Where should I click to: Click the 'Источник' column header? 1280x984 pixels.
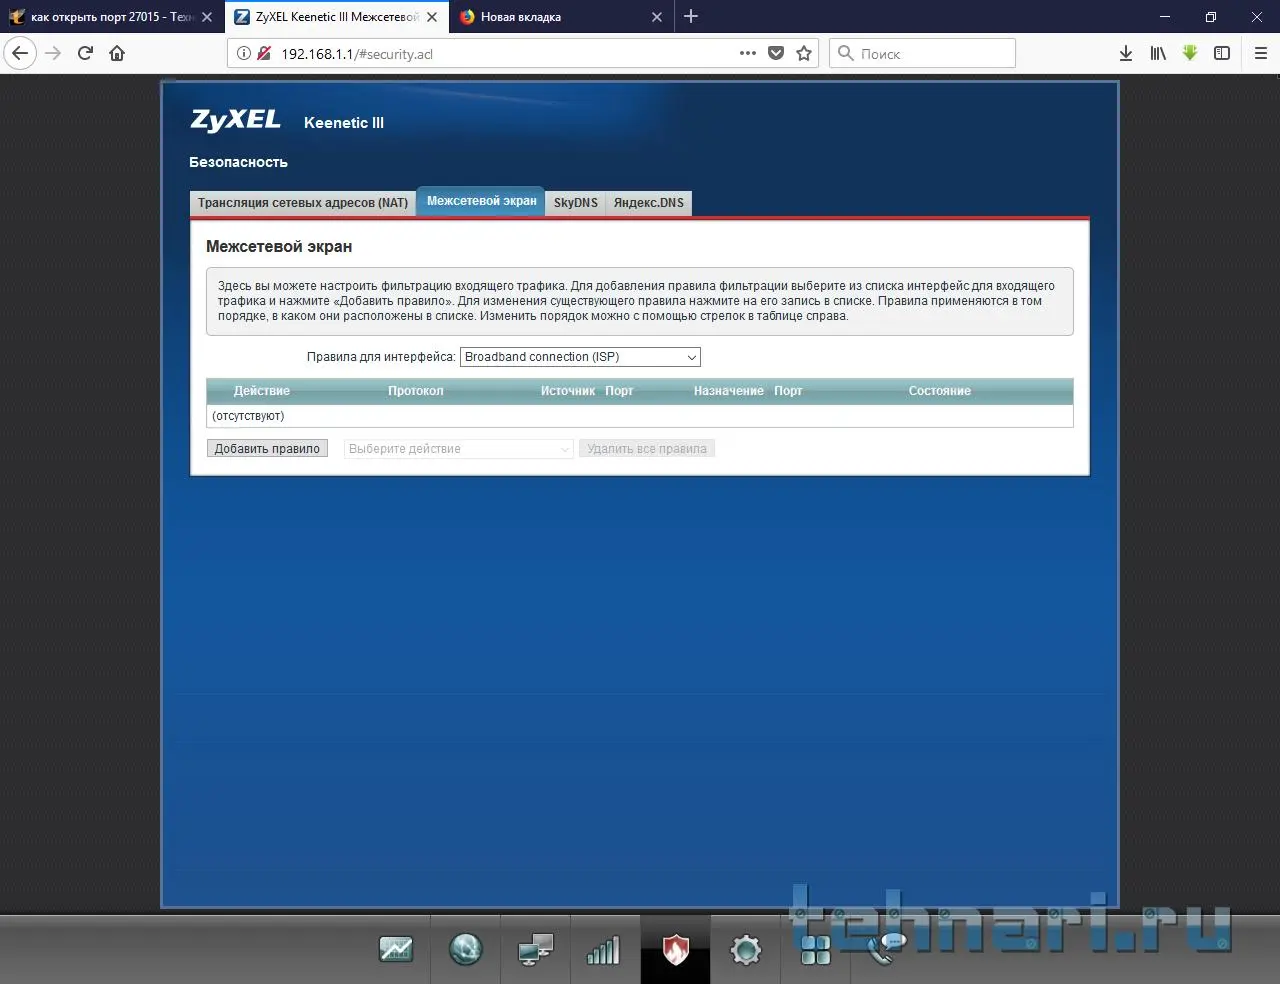point(568,391)
